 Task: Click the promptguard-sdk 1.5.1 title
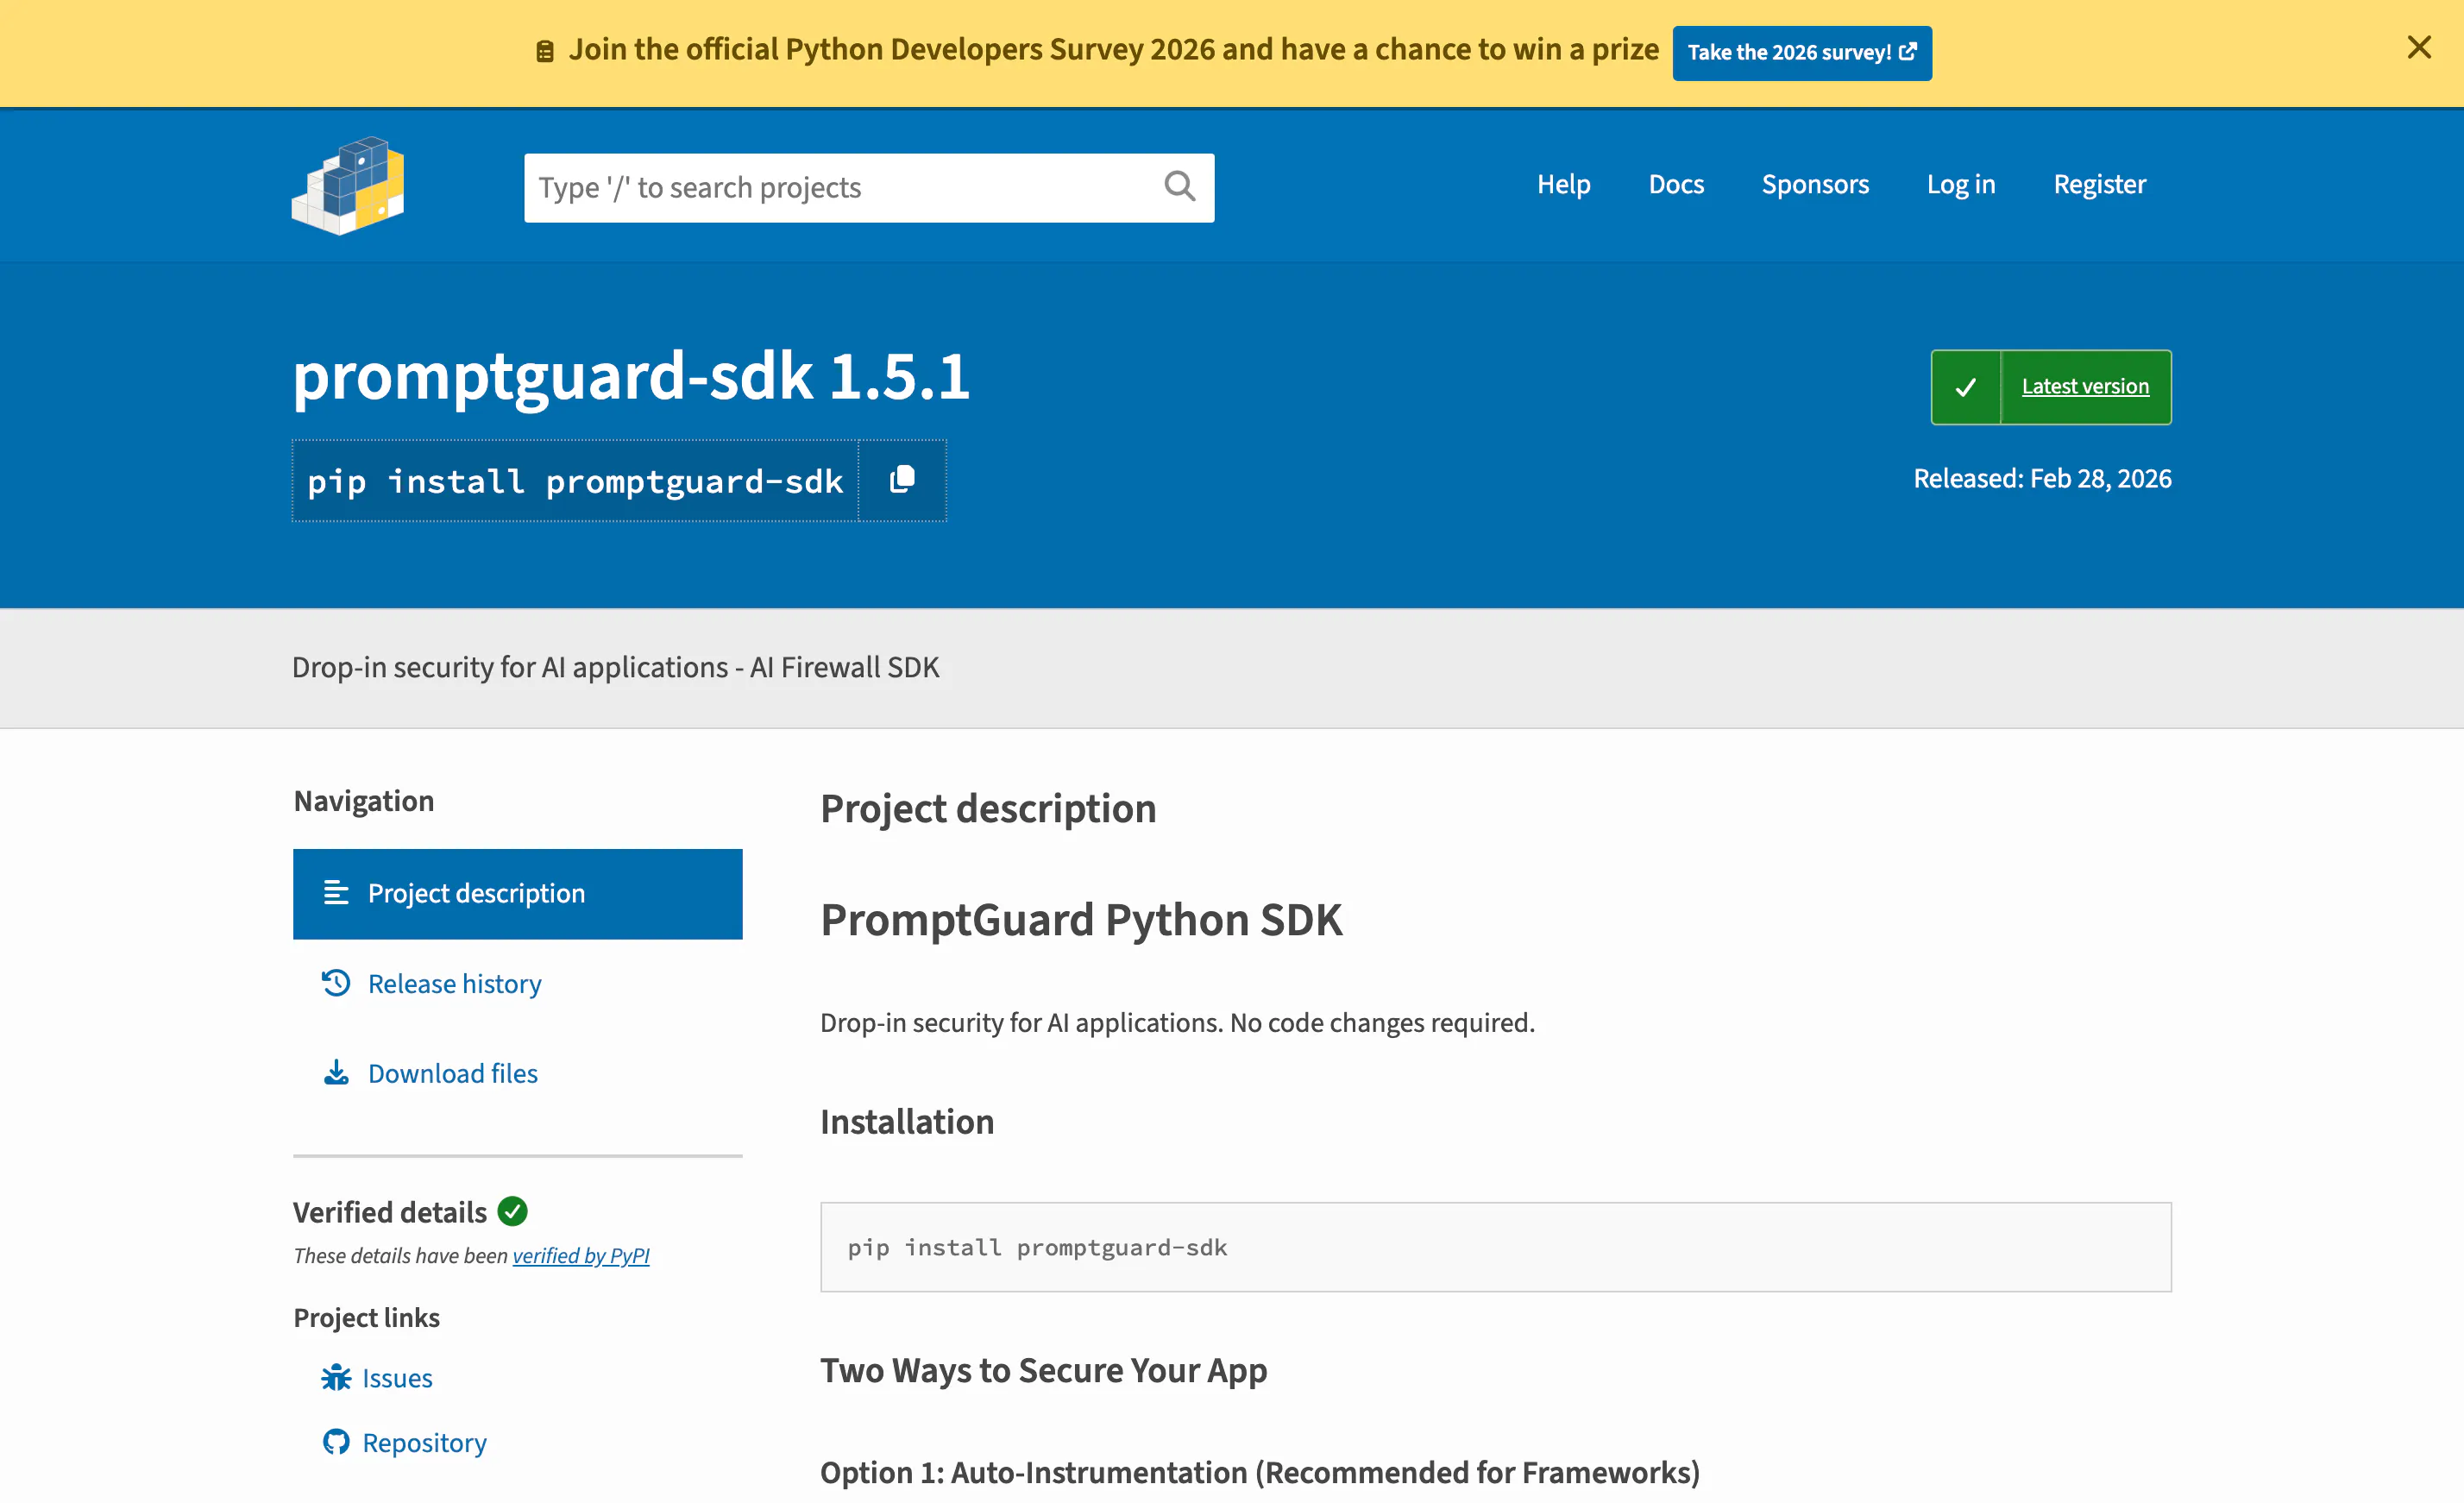[631, 377]
